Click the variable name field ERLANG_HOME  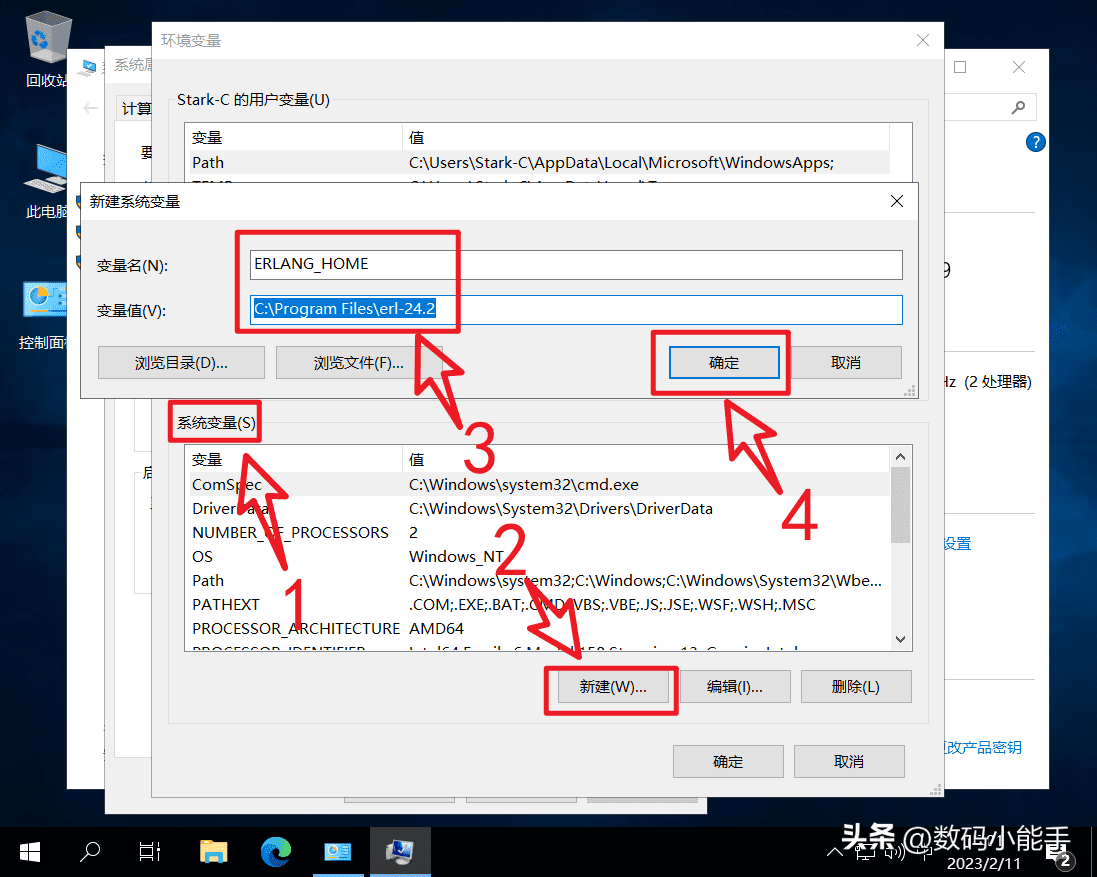(x=576, y=265)
